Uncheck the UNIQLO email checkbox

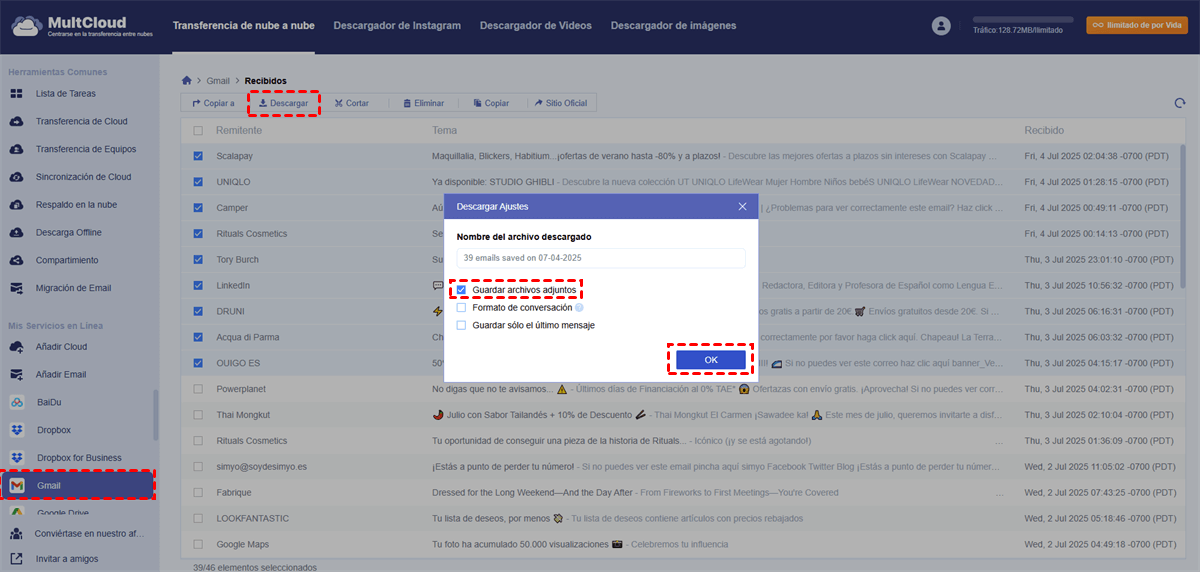tap(198, 182)
